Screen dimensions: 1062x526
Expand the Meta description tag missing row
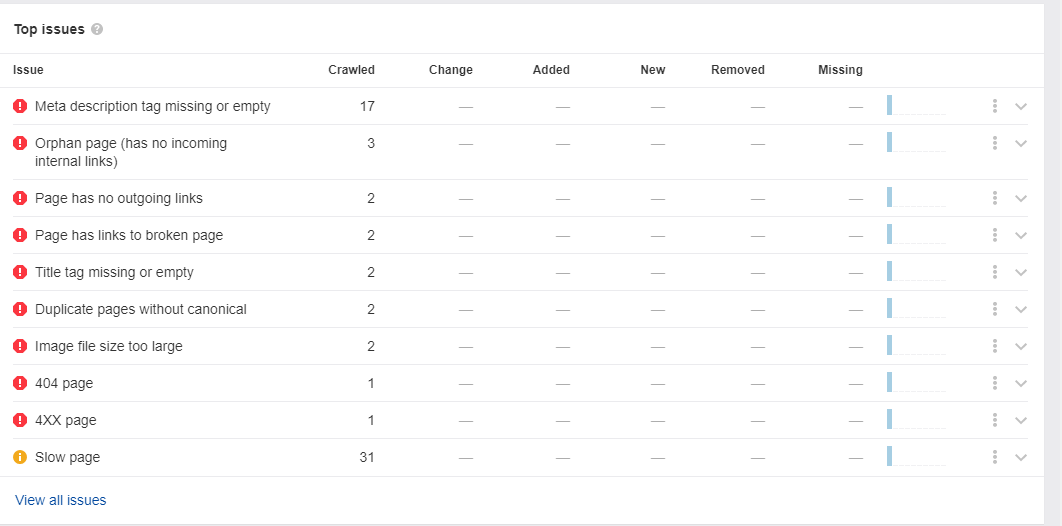click(1021, 106)
